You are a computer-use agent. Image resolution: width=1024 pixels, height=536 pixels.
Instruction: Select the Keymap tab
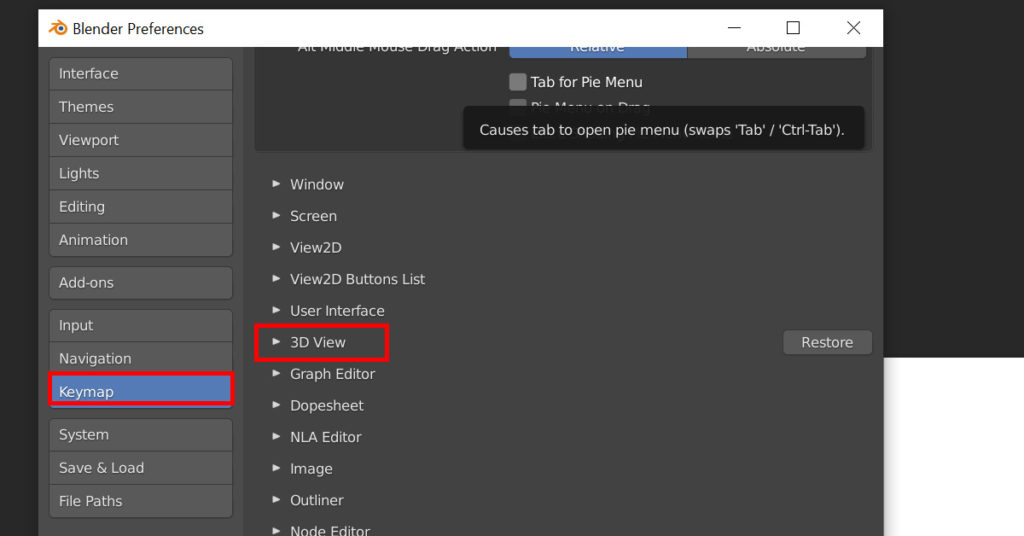(140, 392)
